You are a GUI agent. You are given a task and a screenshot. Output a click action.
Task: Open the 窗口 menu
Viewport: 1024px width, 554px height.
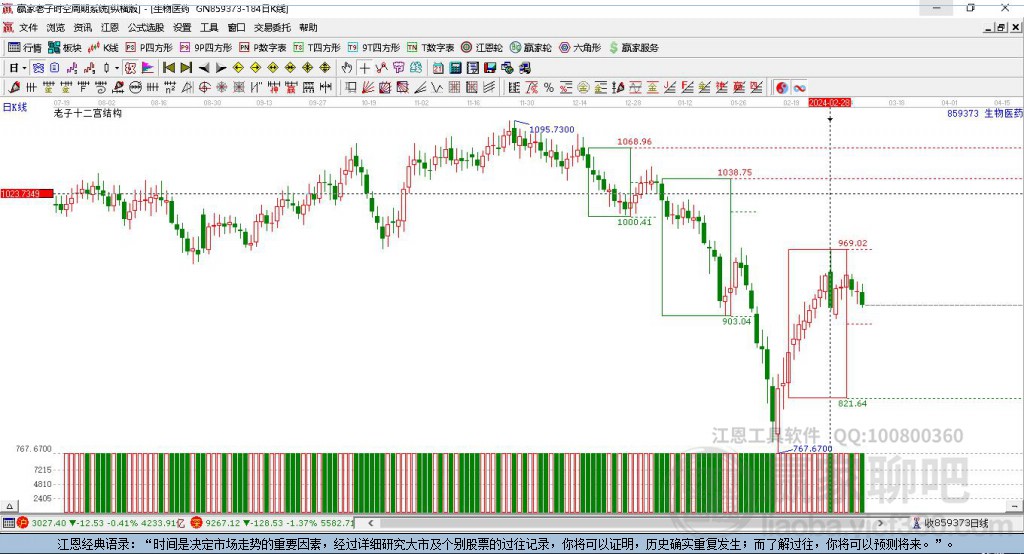pos(236,27)
